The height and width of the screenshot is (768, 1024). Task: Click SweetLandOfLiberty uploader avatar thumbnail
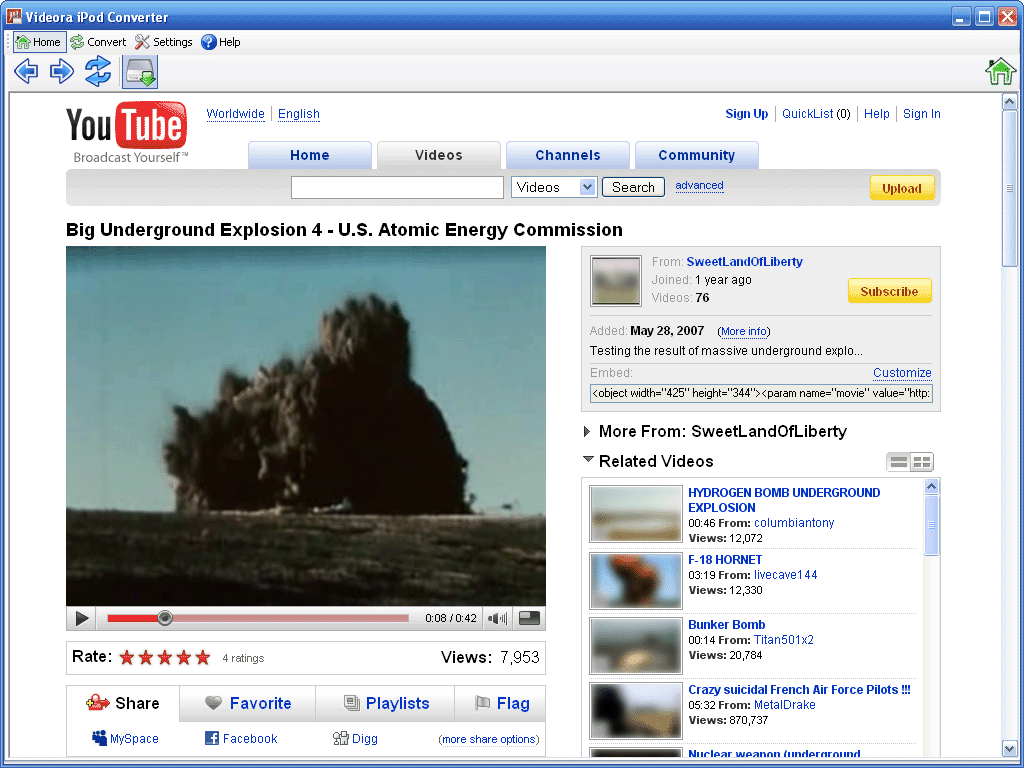tap(616, 281)
